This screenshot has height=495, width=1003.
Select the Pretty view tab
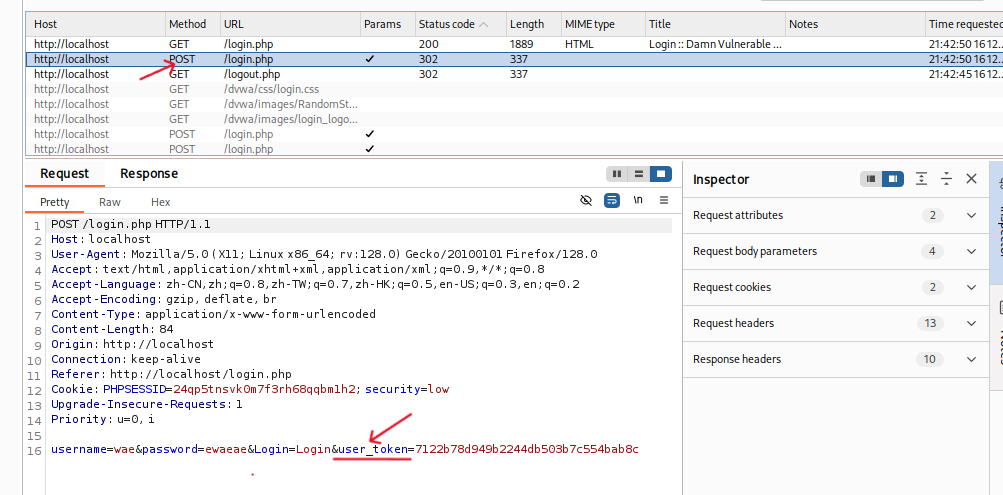click(x=54, y=202)
